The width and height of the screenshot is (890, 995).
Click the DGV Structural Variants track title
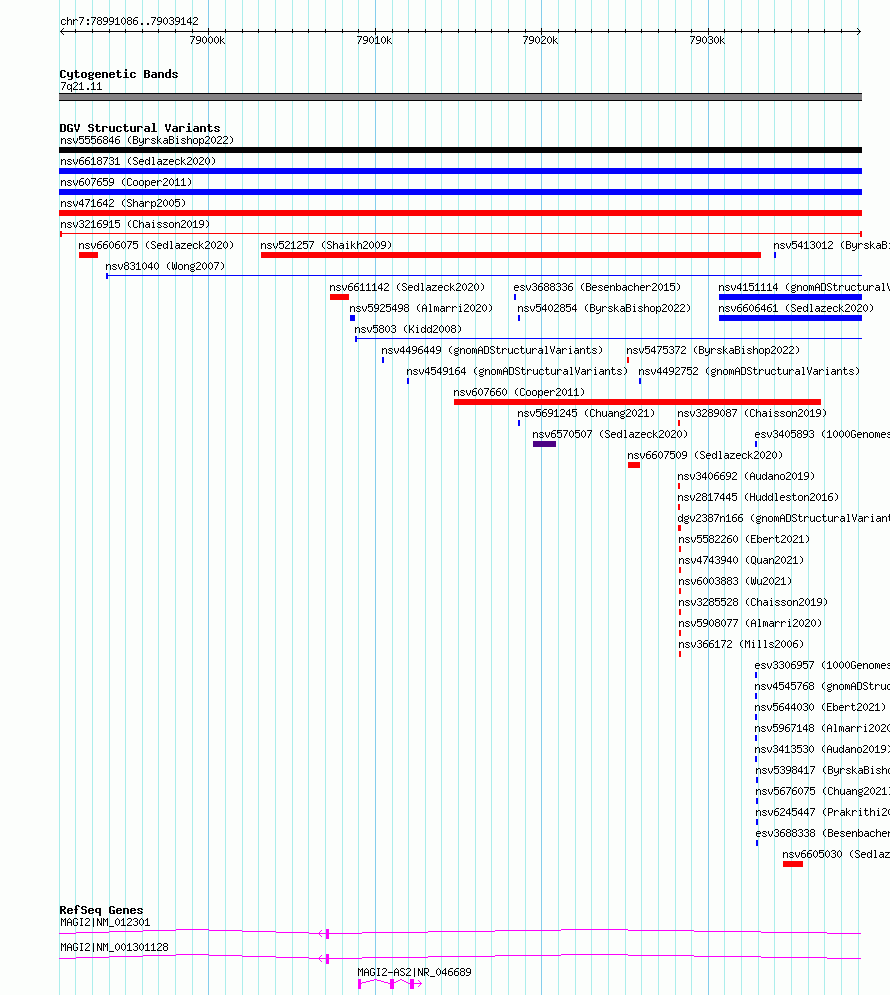coord(140,128)
